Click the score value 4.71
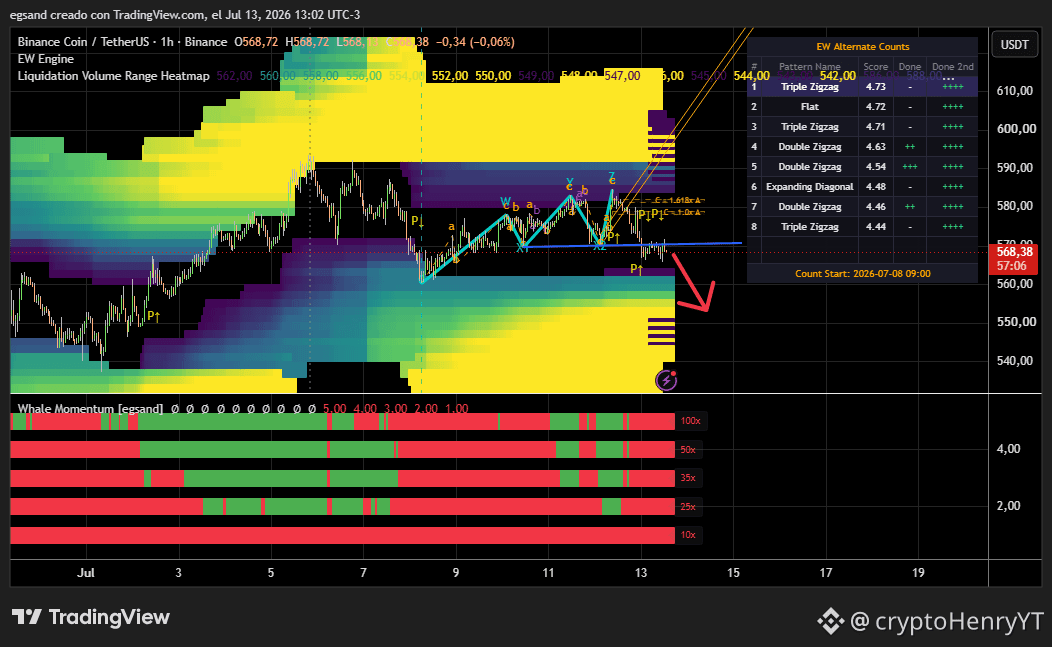Image resolution: width=1052 pixels, height=647 pixels. 876,127
